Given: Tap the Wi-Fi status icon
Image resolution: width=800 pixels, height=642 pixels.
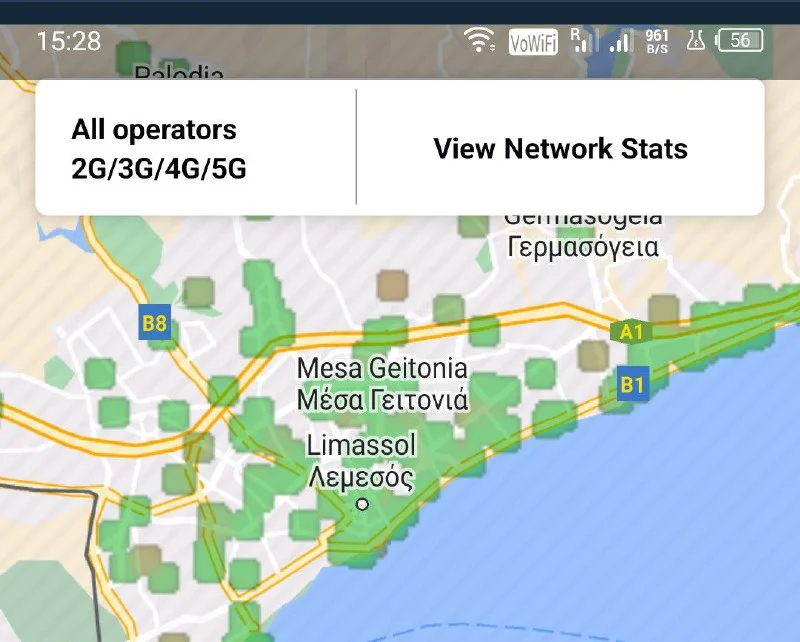Looking at the screenshot, I should click(481, 41).
